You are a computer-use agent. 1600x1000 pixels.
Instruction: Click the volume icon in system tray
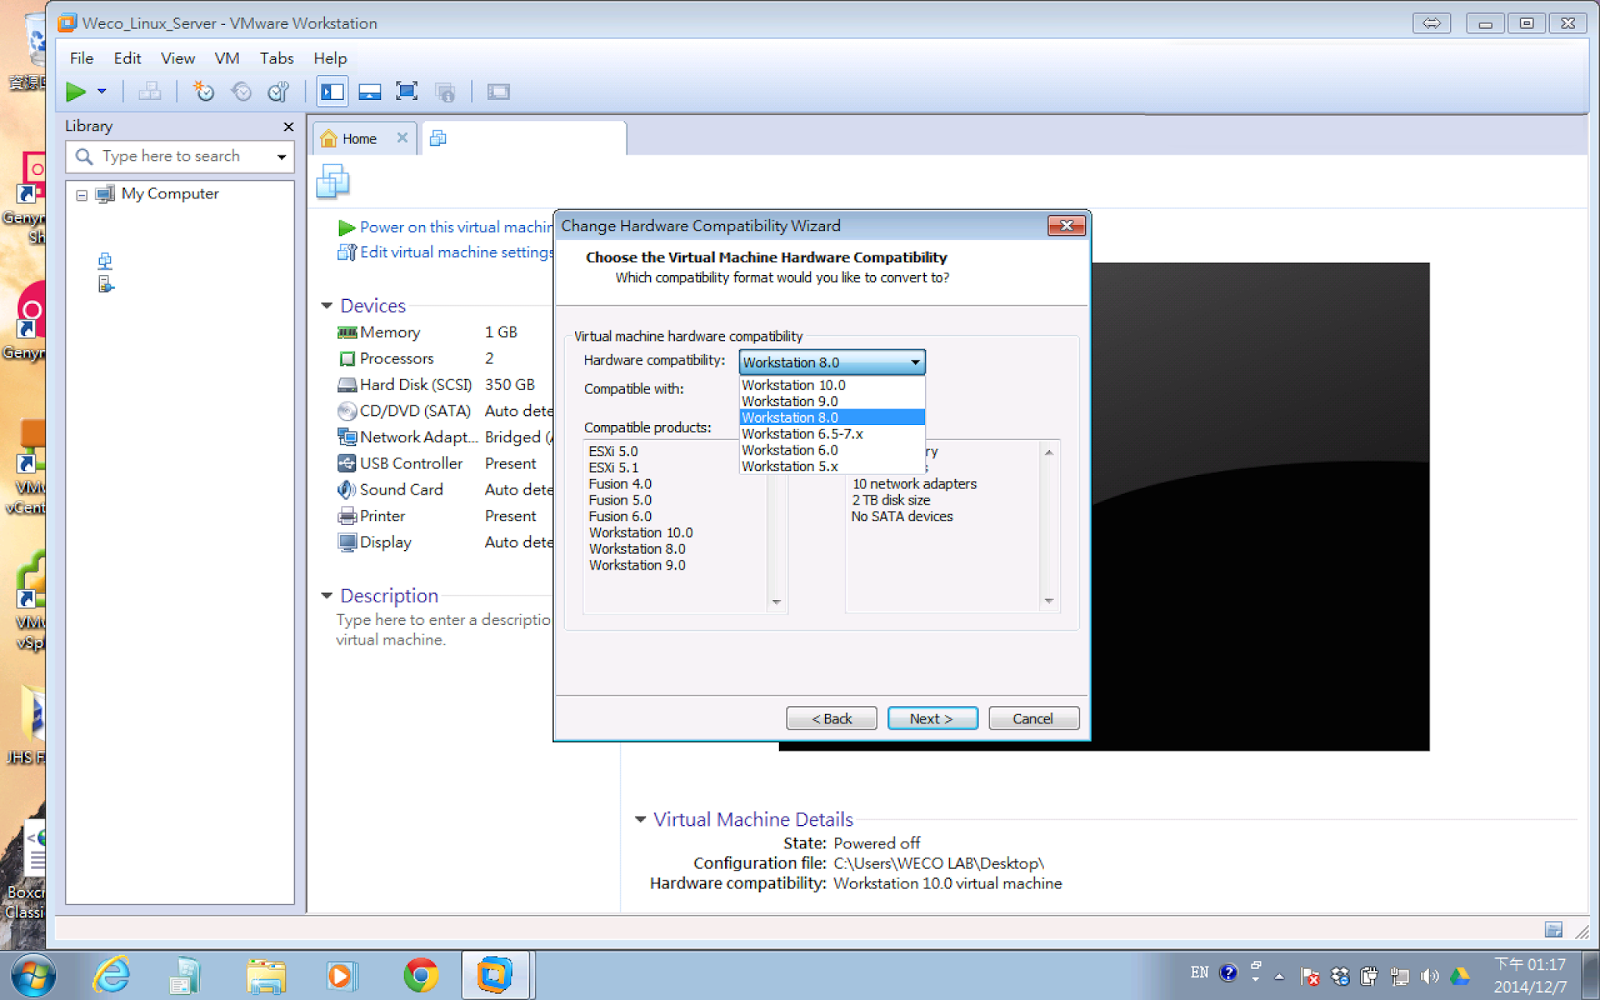click(1430, 976)
